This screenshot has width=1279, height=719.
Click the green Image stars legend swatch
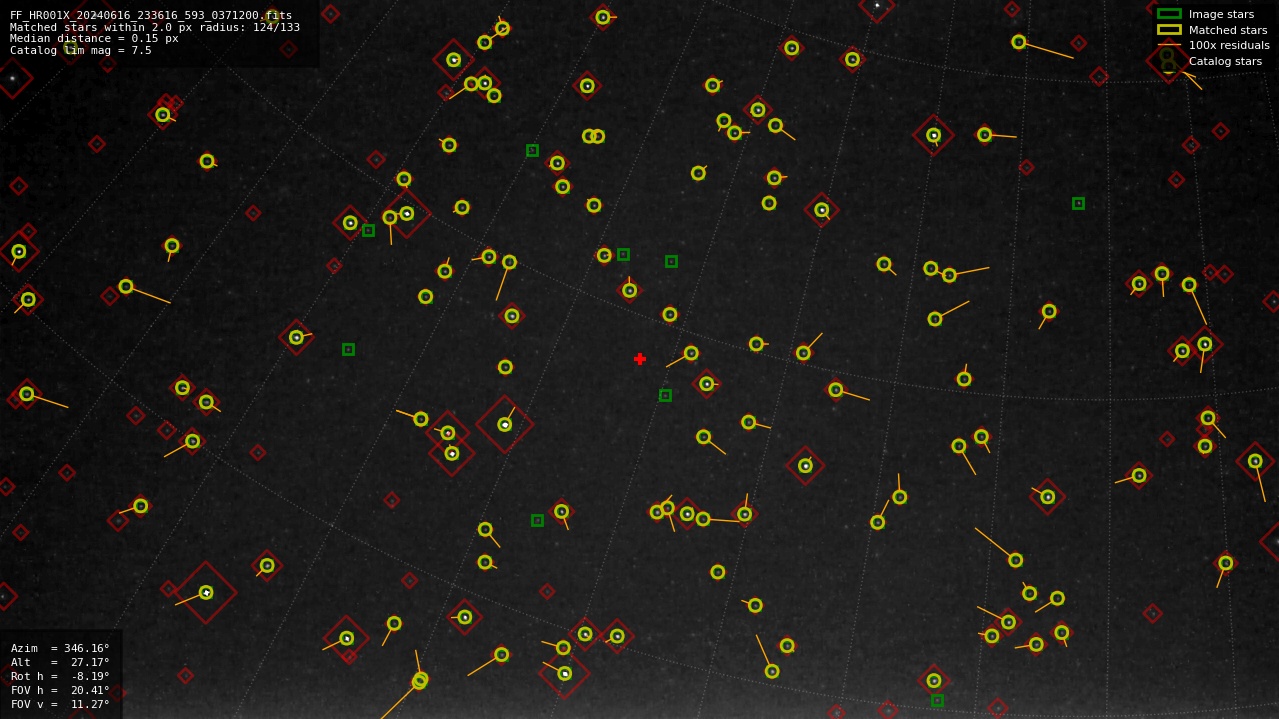[1169, 14]
